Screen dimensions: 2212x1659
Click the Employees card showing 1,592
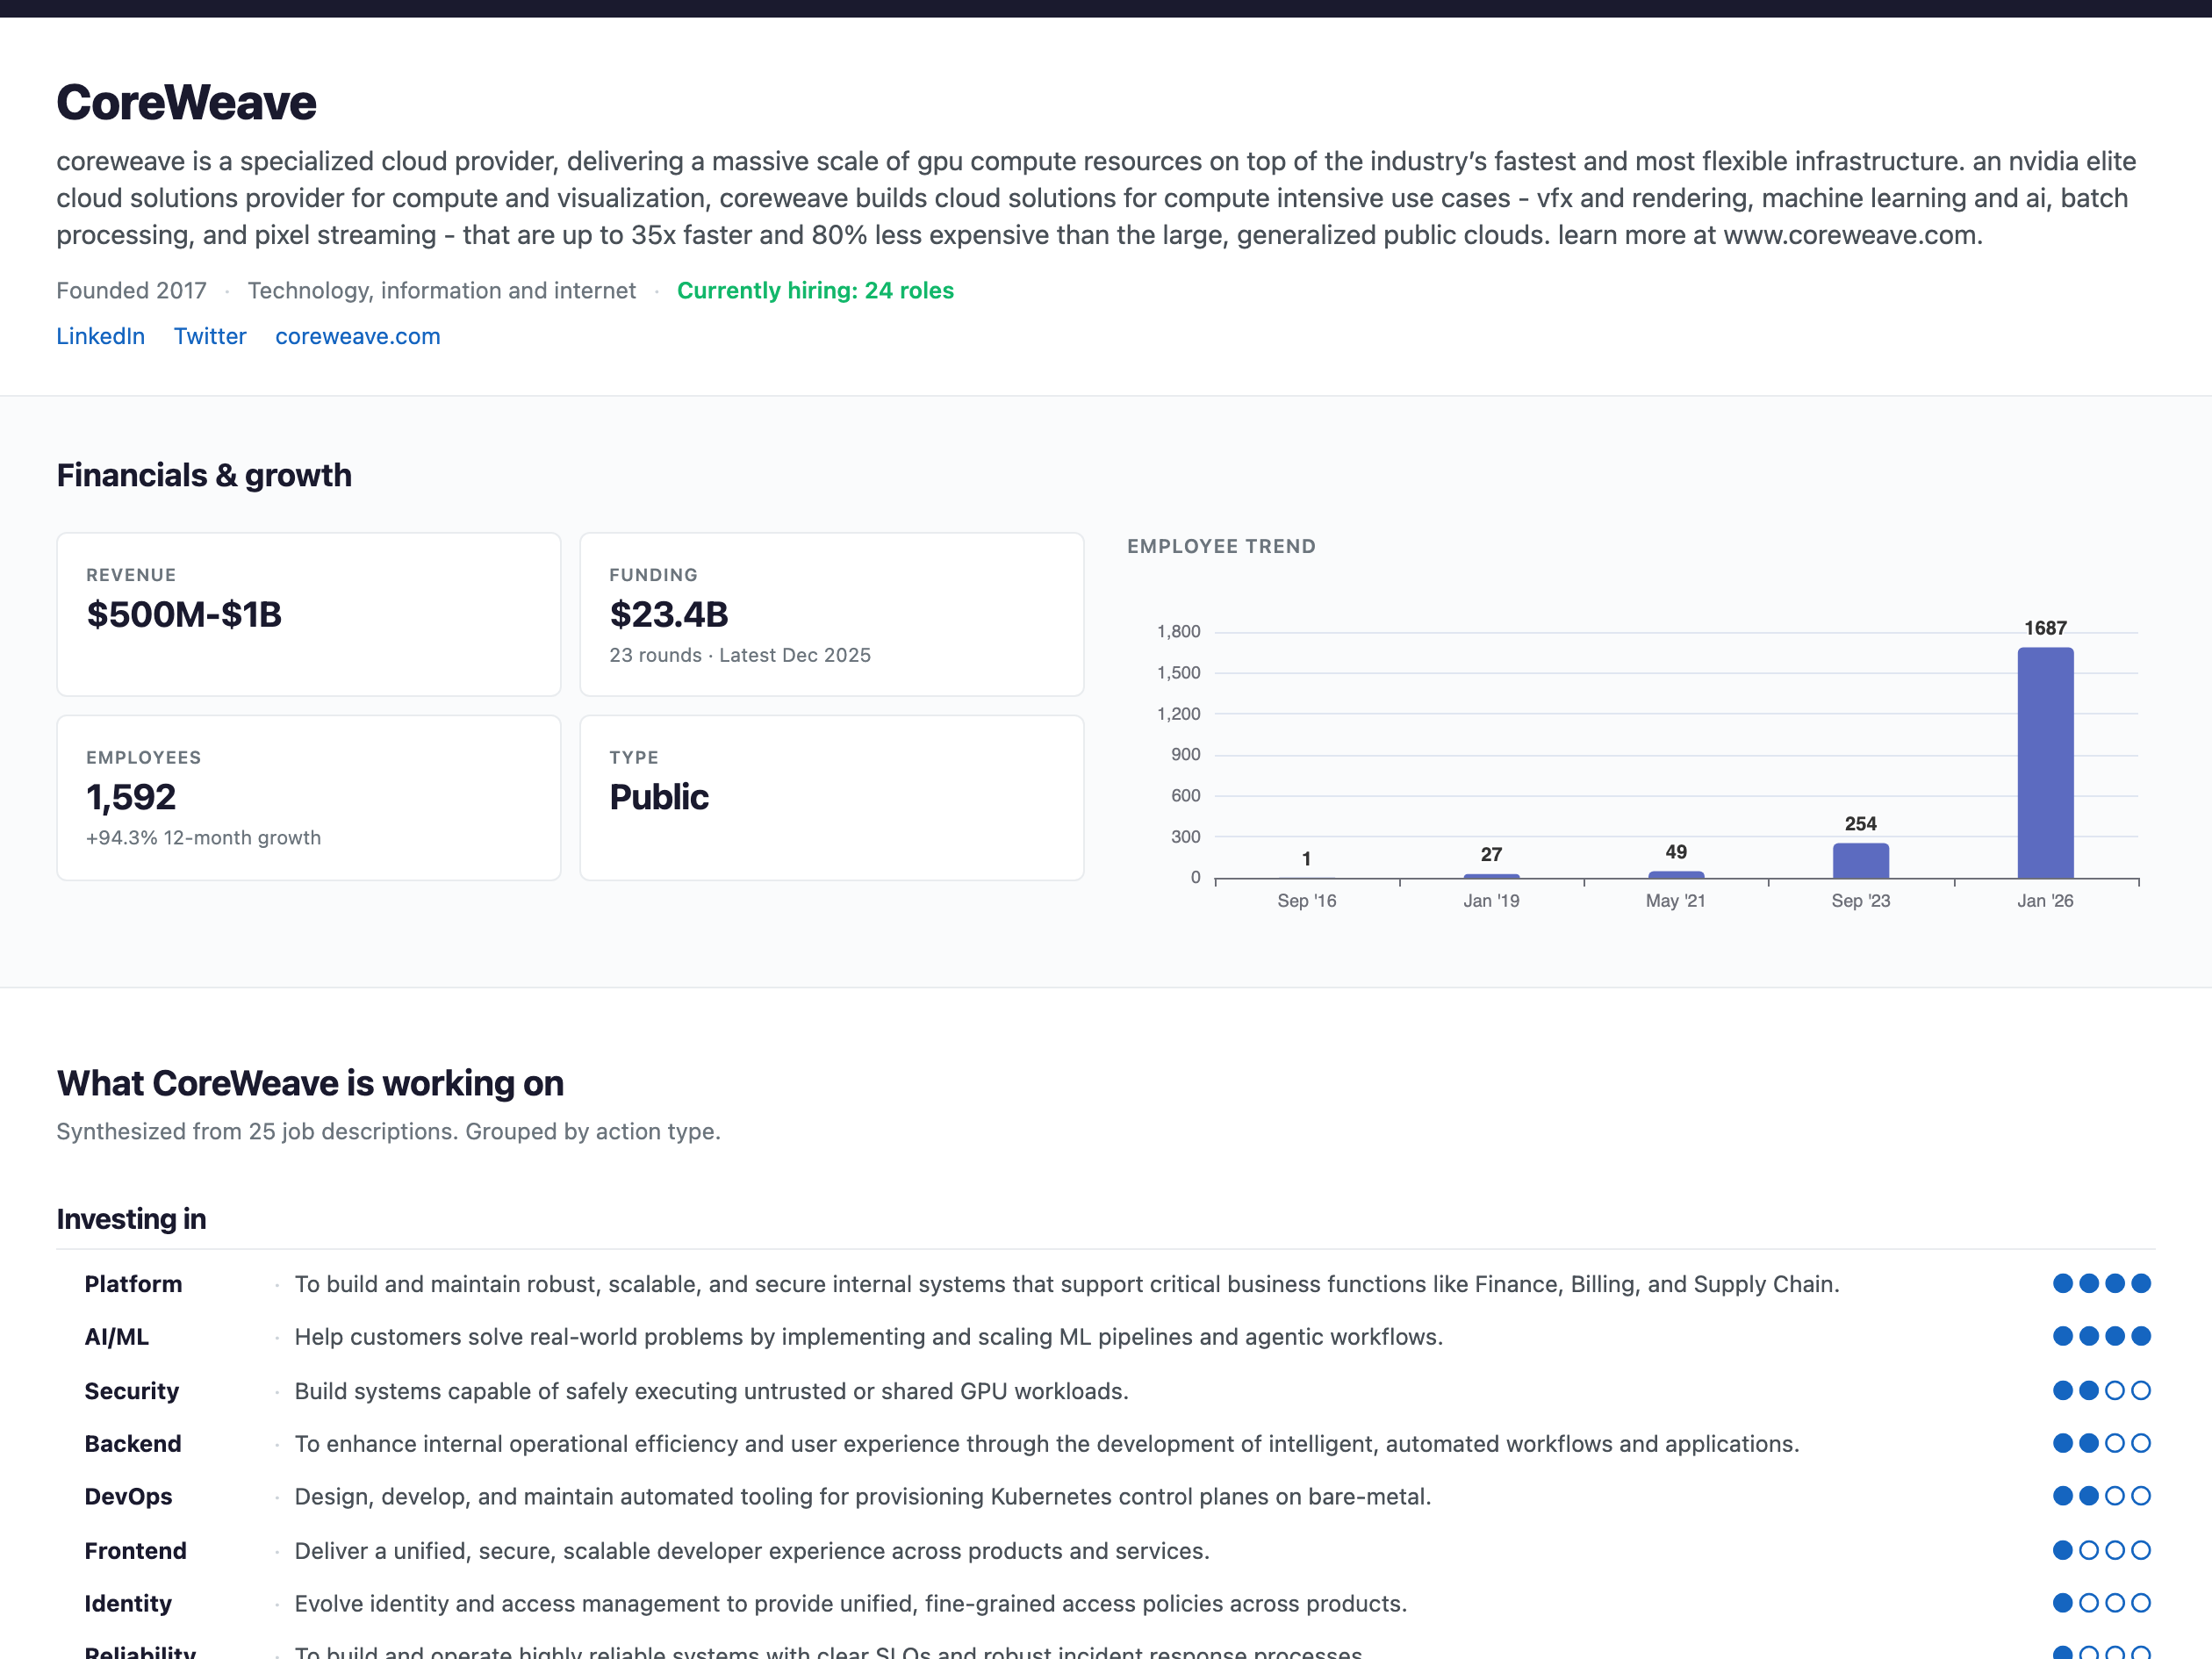tap(308, 796)
